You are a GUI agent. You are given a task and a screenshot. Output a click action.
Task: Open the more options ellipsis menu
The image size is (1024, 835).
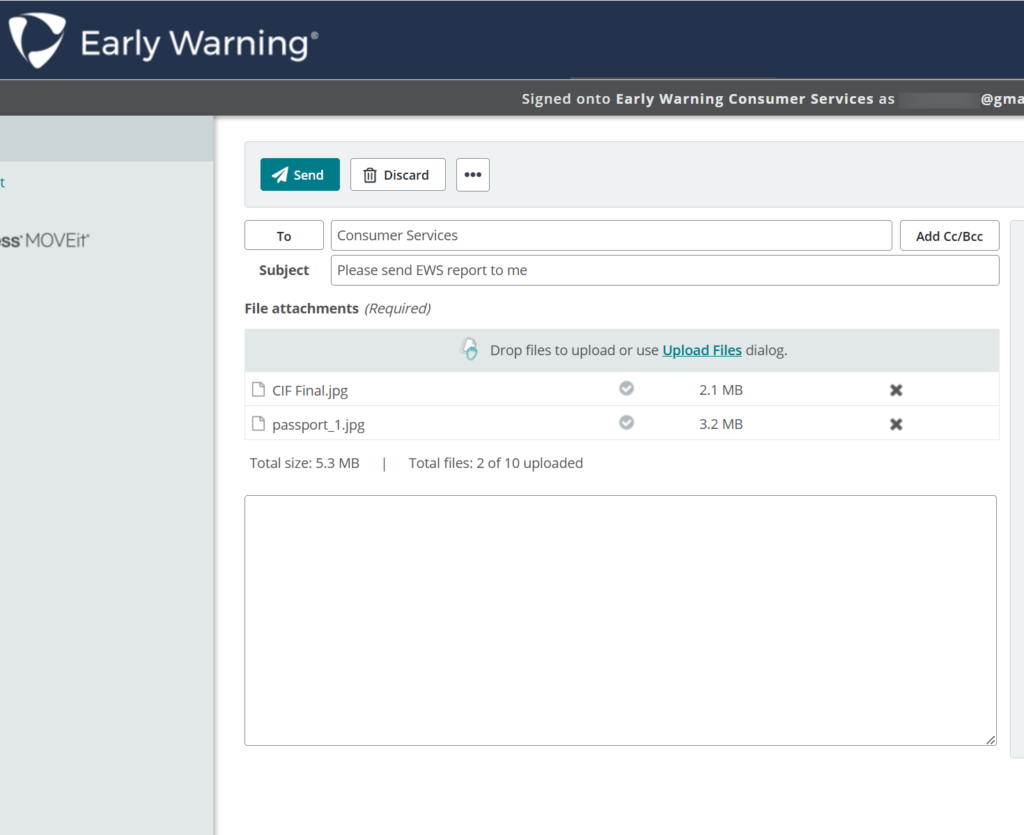[473, 174]
